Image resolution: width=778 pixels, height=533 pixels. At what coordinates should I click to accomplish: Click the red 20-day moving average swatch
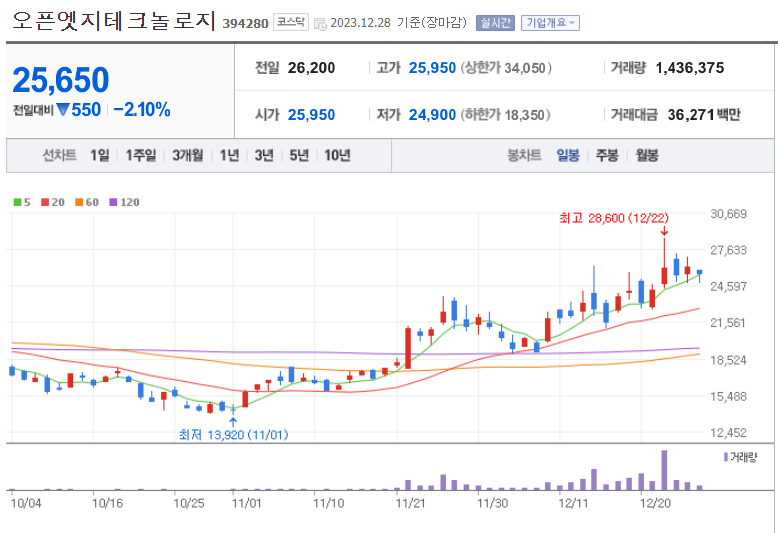pyautogui.click(x=45, y=202)
